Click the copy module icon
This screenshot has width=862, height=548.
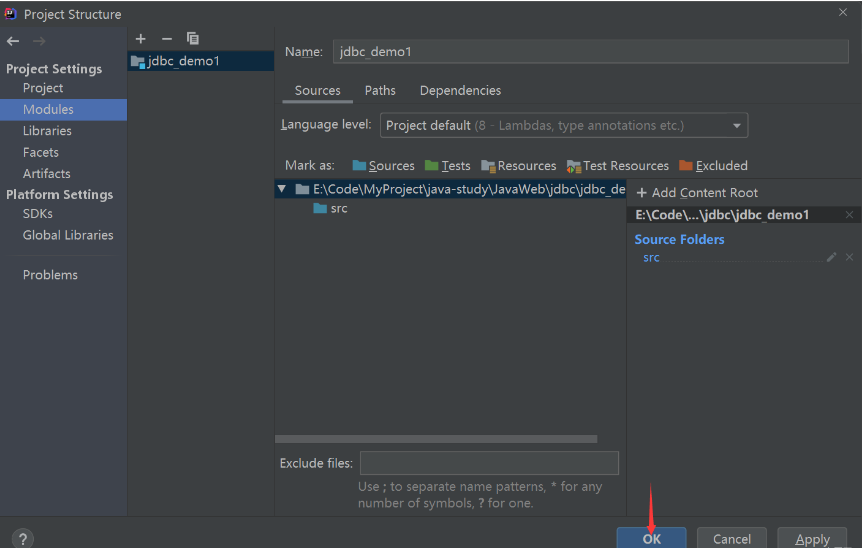[x=193, y=39]
